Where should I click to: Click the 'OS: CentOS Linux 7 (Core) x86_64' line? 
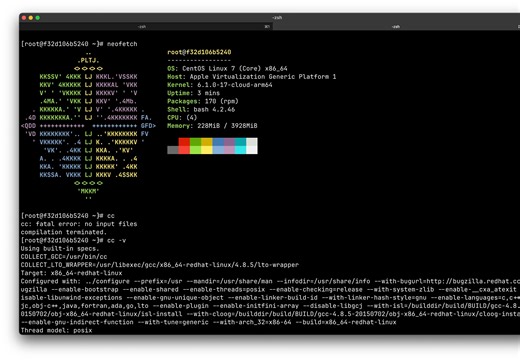coord(227,68)
